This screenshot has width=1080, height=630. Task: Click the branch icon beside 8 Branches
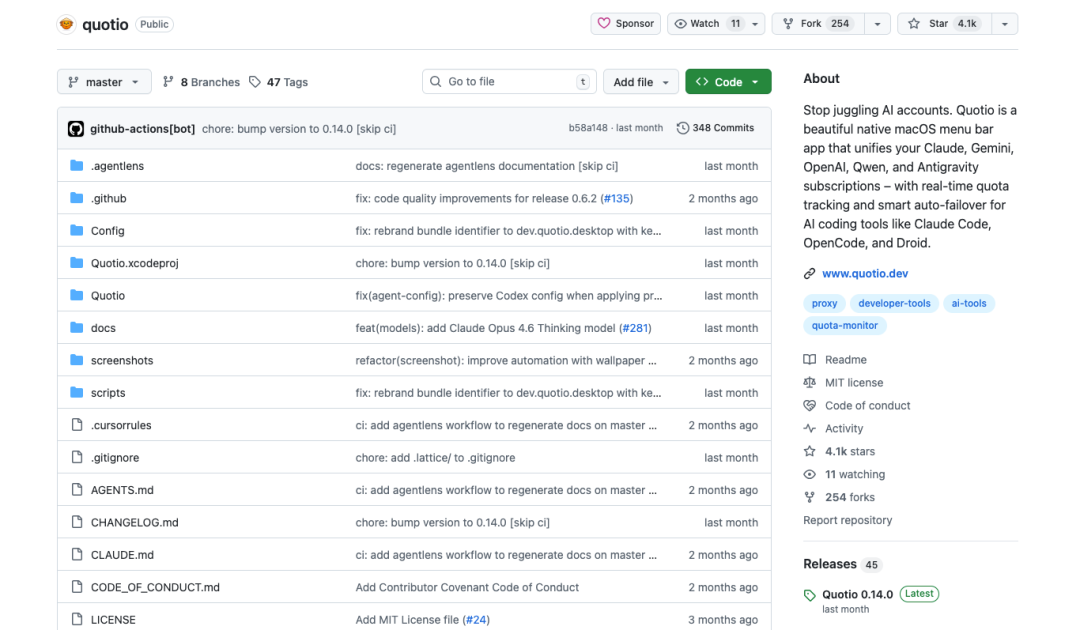[166, 82]
